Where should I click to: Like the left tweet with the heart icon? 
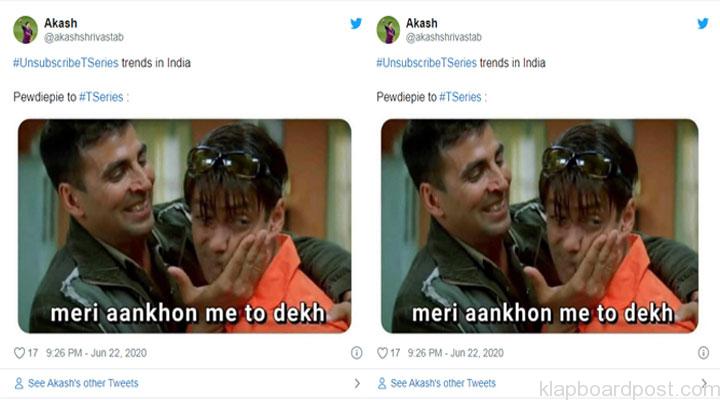click(19, 353)
